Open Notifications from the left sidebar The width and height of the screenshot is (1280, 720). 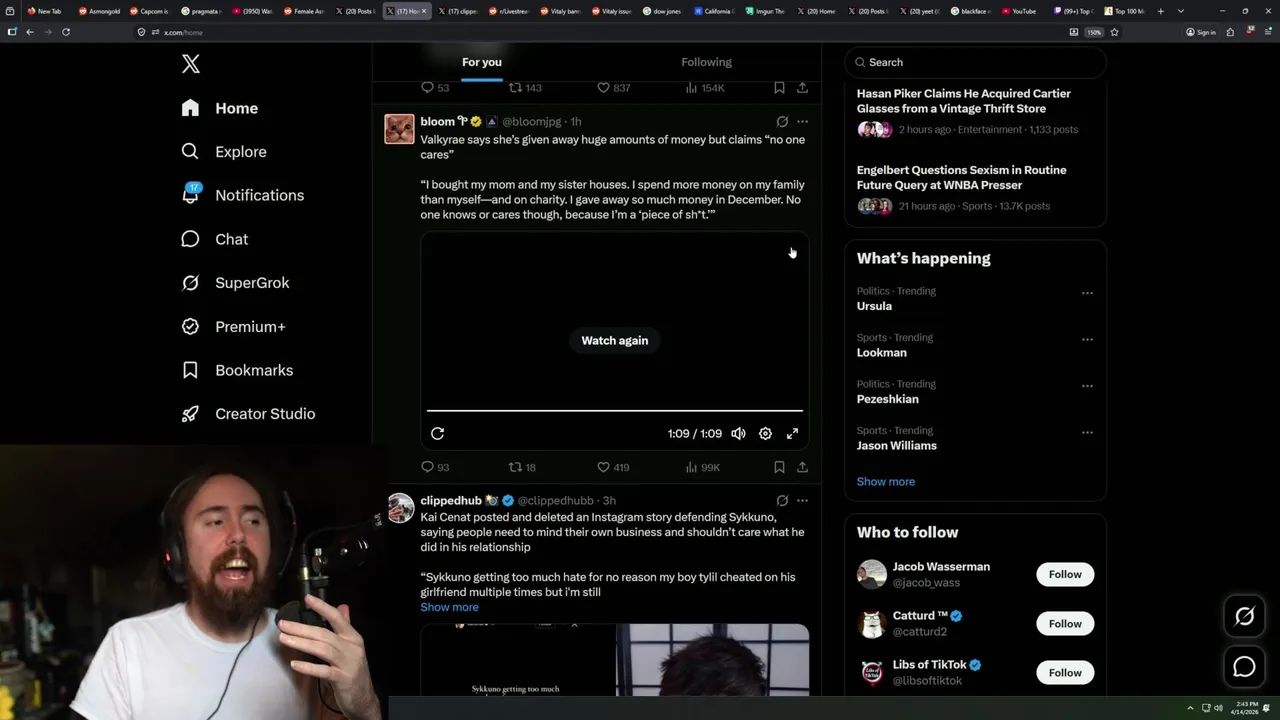[x=242, y=195]
